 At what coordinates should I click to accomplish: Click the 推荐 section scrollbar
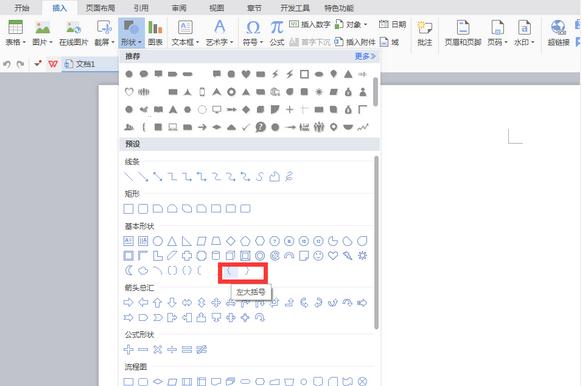click(375, 91)
